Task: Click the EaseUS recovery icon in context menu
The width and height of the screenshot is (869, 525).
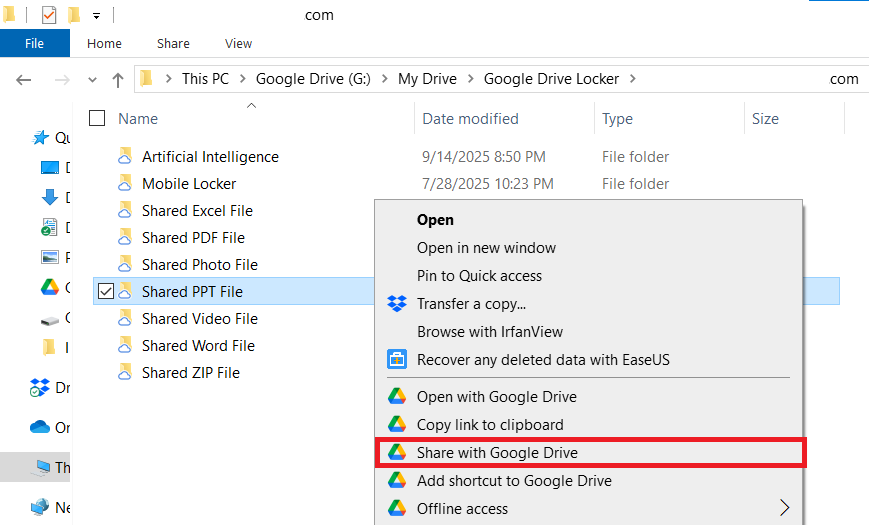Action: point(396,359)
